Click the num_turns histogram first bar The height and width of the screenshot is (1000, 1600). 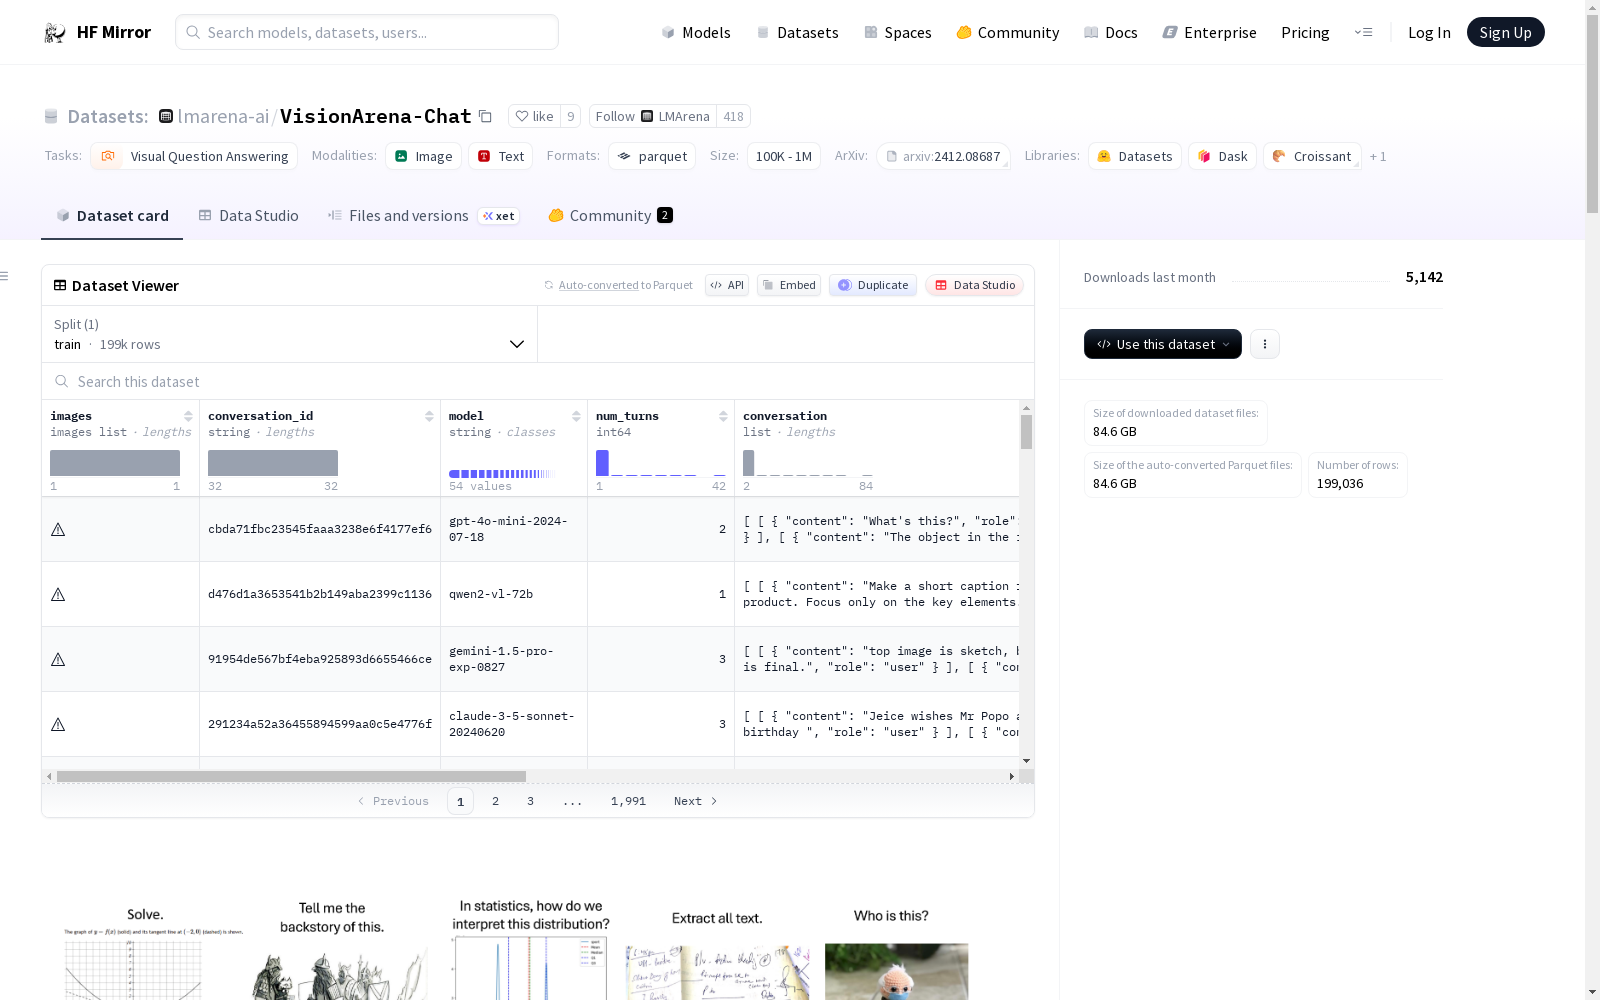tap(602, 463)
